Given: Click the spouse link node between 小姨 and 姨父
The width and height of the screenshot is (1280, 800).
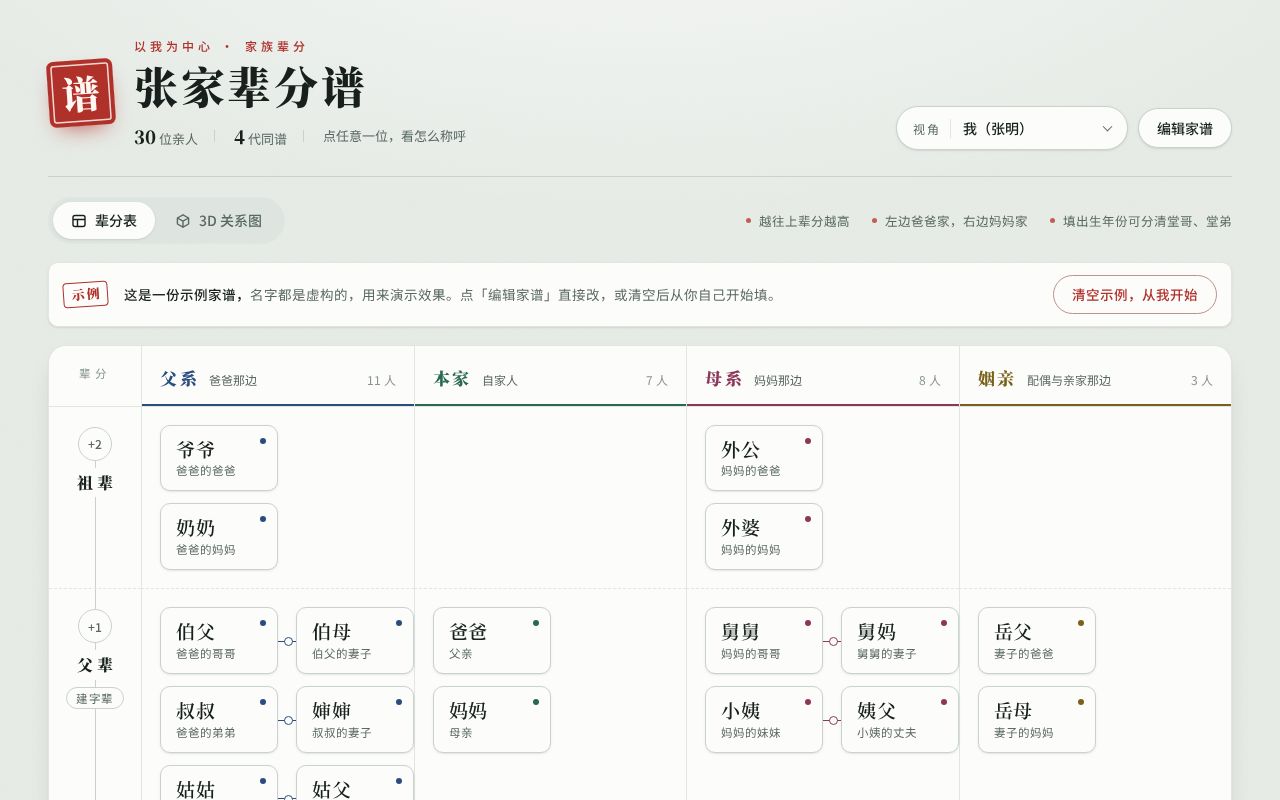Looking at the screenshot, I should 833,720.
